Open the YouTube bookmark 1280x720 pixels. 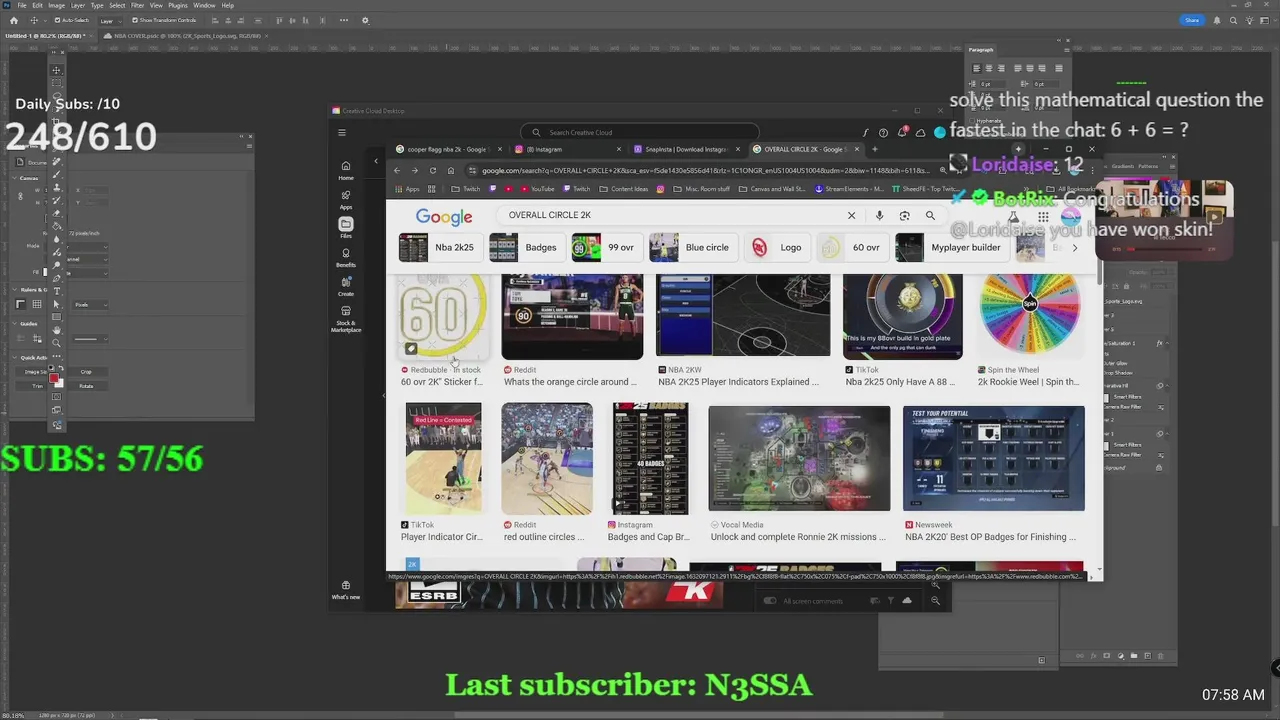point(537,188)
